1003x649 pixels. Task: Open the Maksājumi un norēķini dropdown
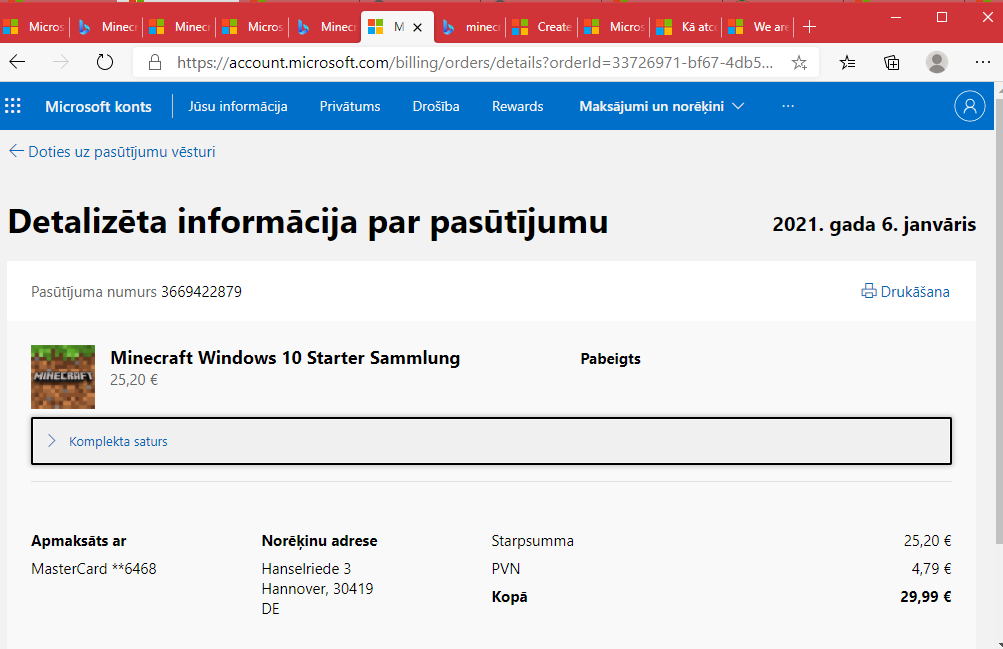point(661,106)
